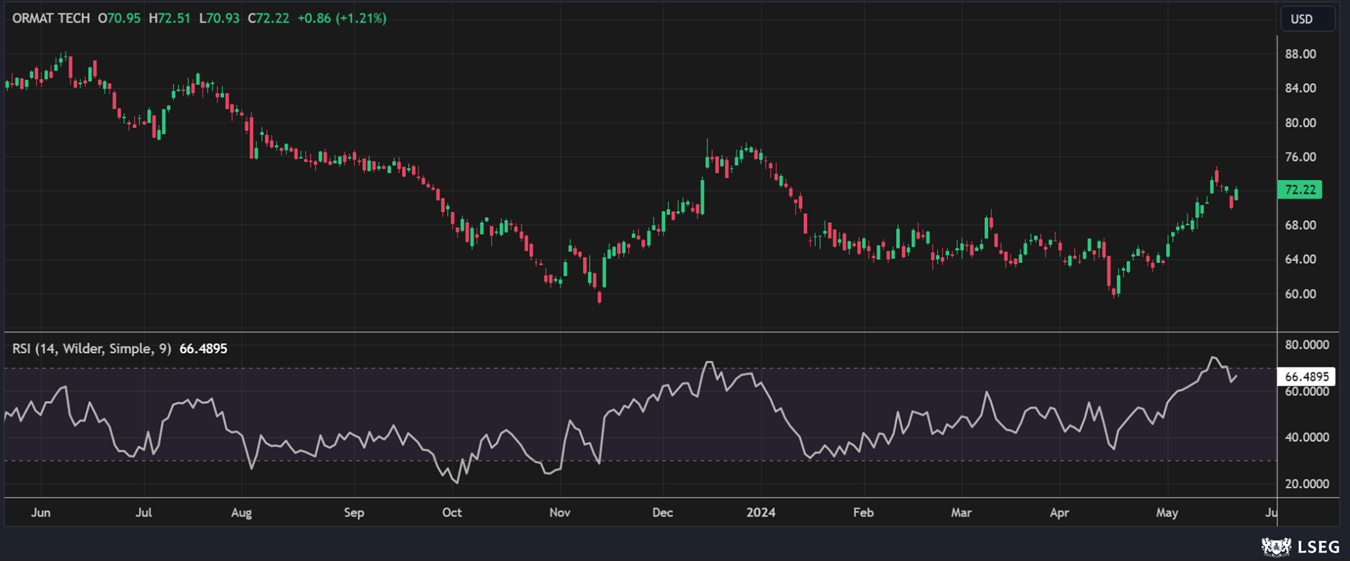Click the green 72.22 current price tag

click(1300, 190)
